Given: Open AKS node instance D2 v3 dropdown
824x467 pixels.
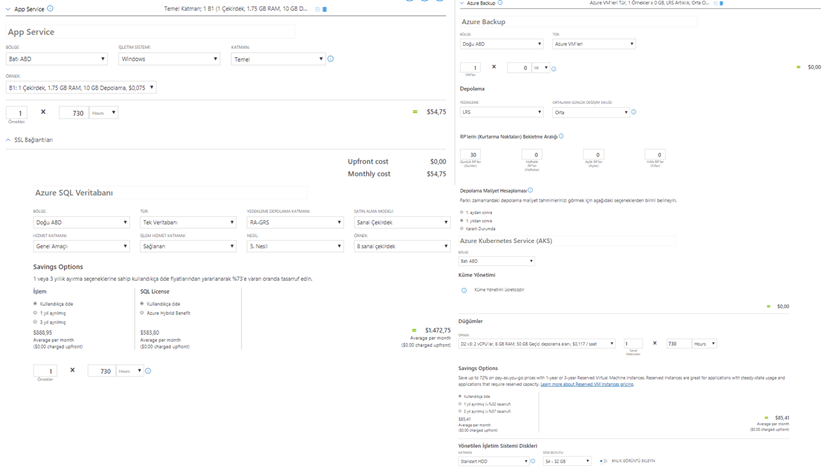Looking at the screenshot, I should click(537, 344).
